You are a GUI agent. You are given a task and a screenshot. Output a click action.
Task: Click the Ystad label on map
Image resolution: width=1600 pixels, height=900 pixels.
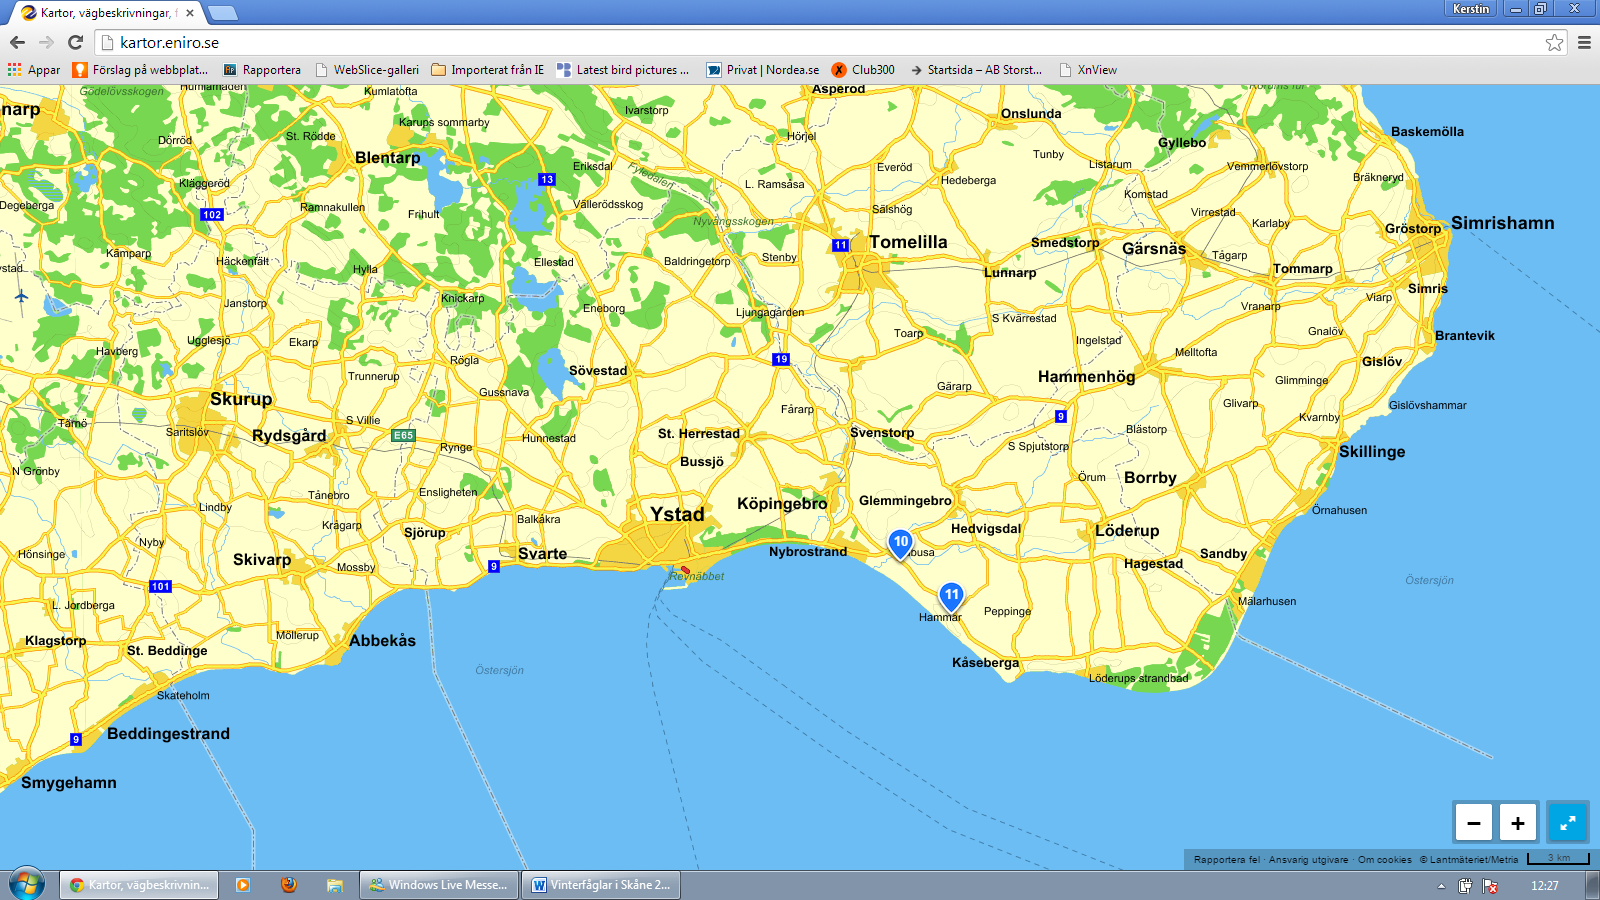677,514
